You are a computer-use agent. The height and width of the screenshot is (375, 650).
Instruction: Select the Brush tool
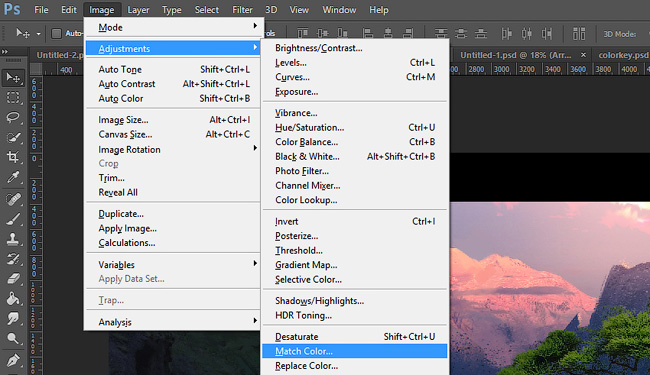[13, 219]
